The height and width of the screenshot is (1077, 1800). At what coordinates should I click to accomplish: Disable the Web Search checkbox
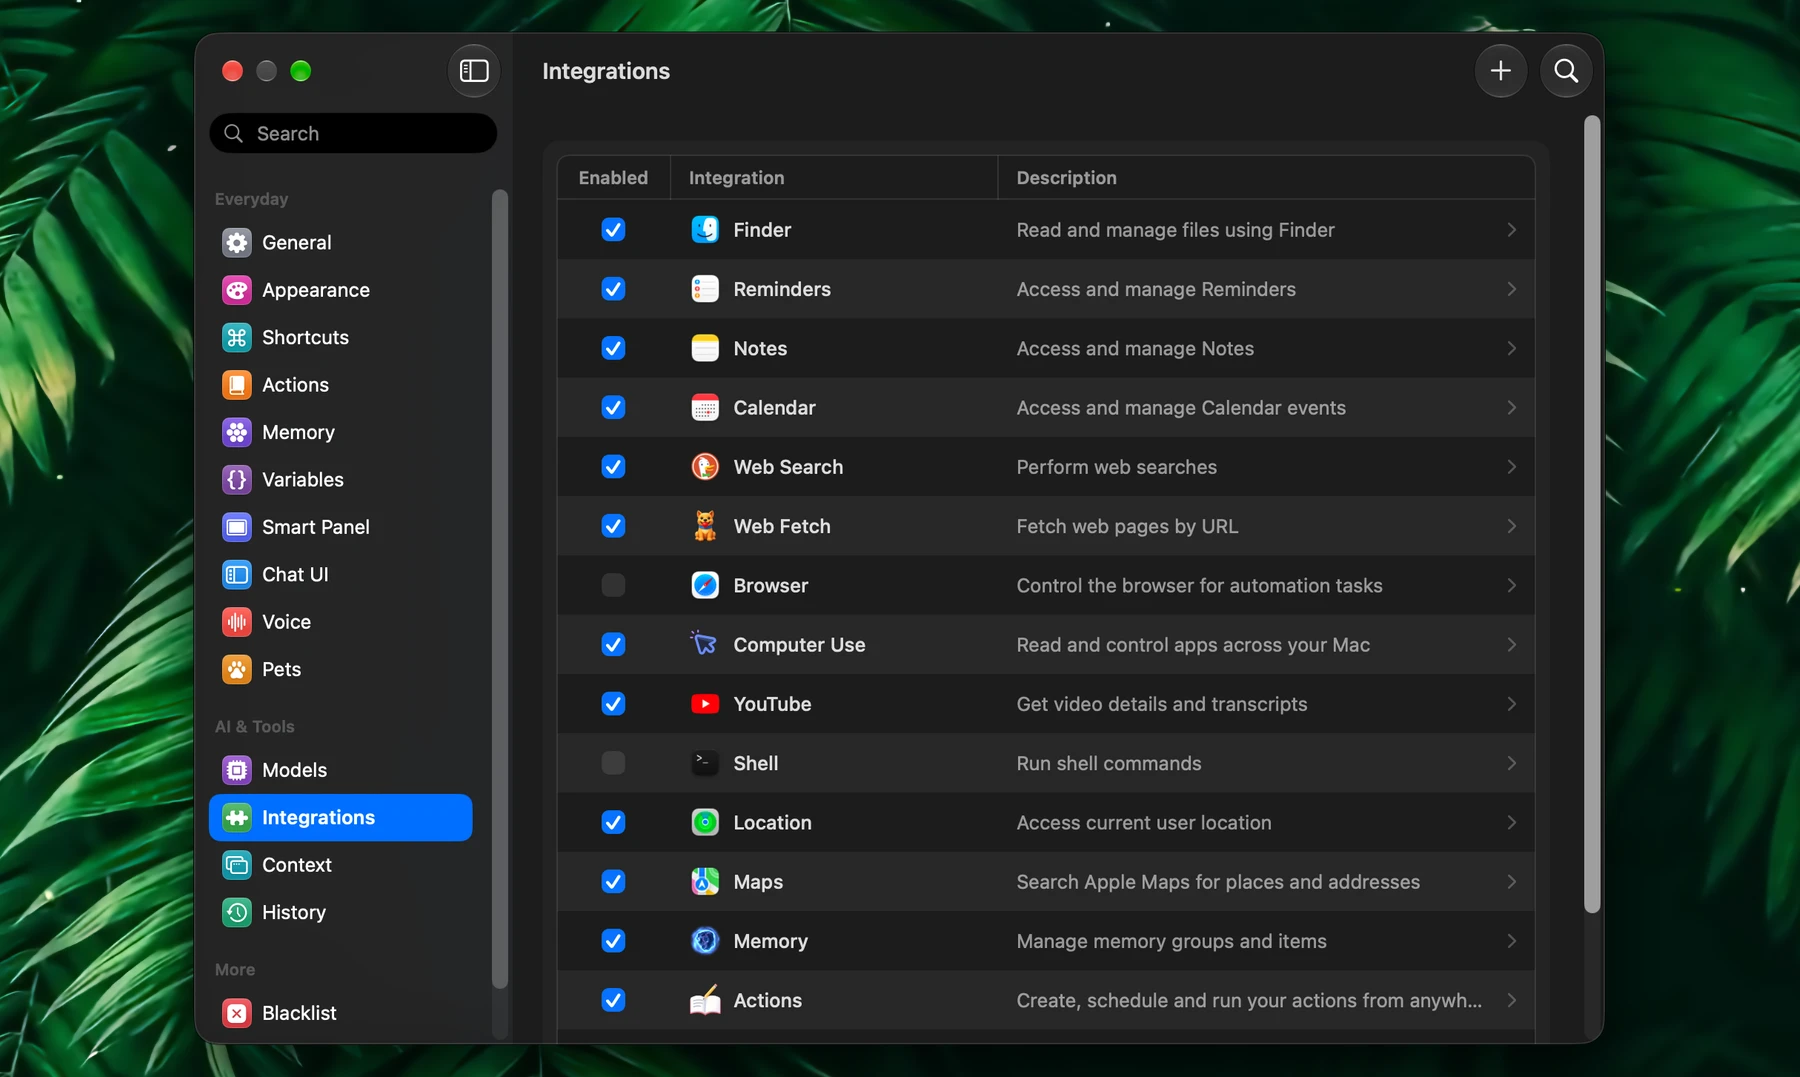tap(613, 467)
